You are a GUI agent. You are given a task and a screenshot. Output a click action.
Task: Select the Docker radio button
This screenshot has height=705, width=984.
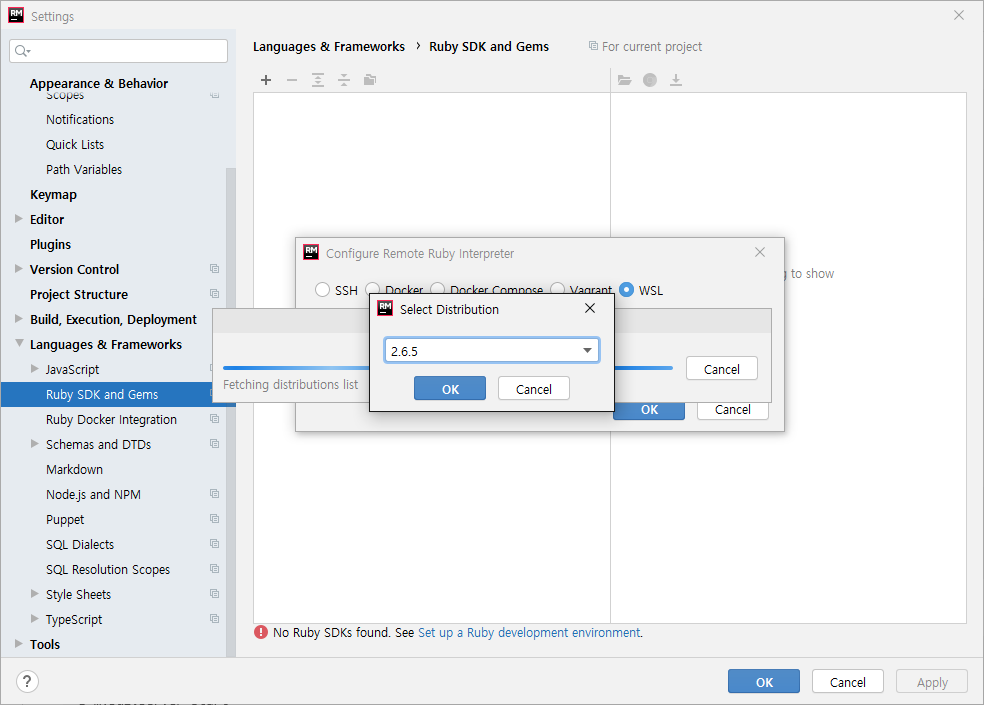372,289
